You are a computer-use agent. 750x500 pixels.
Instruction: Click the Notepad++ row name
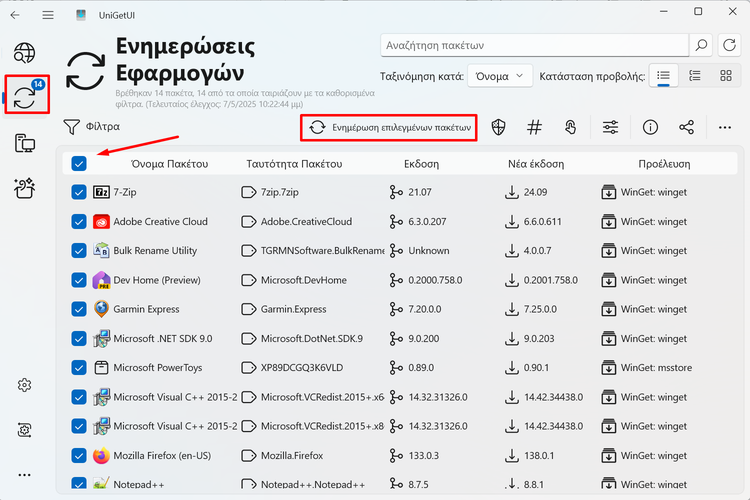[139, 484]
